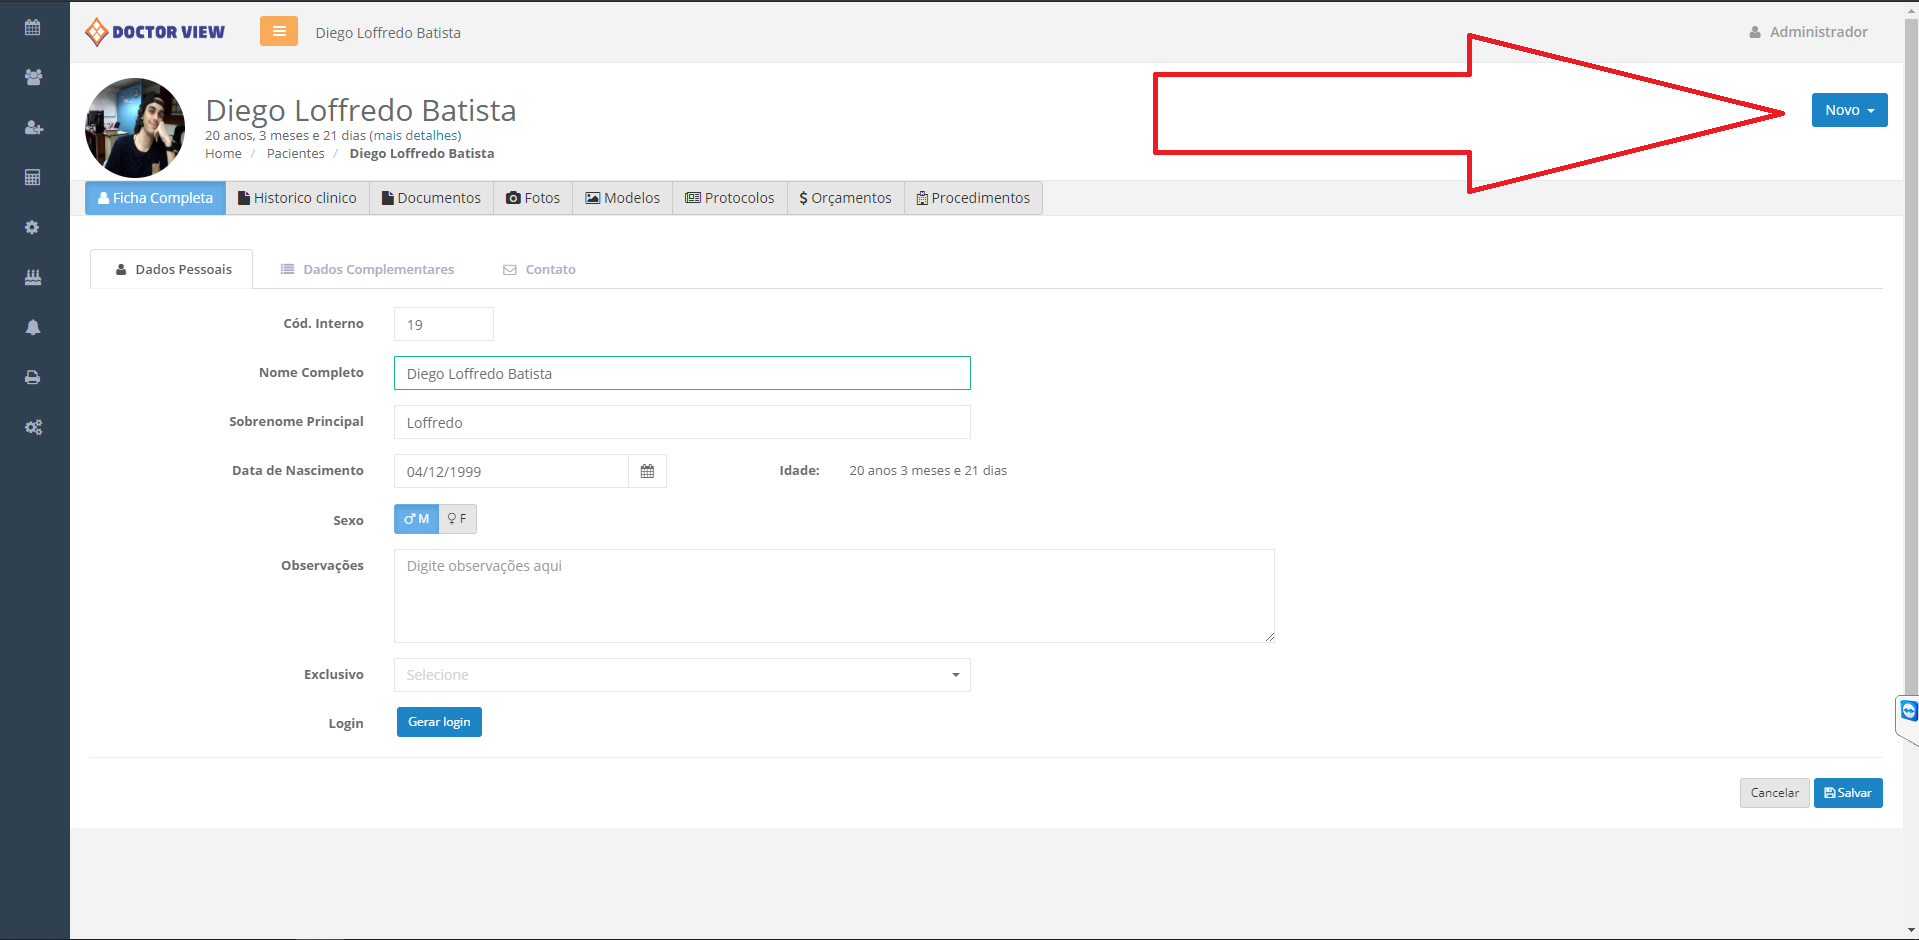Open the Dados Complementares tab
The image size is (1919, 940).
[x=368, y=269]
